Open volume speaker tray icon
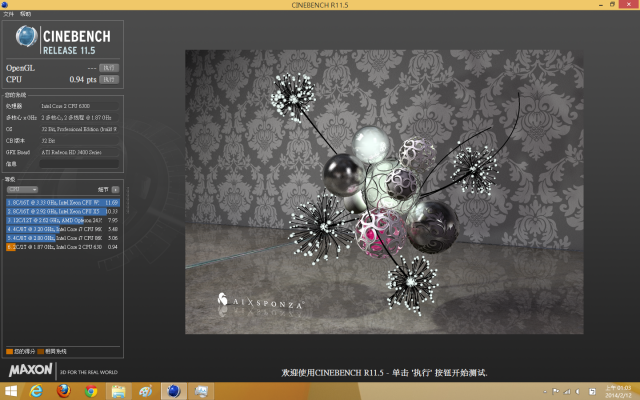Viewport: 640px width, 400px height. 578,392
